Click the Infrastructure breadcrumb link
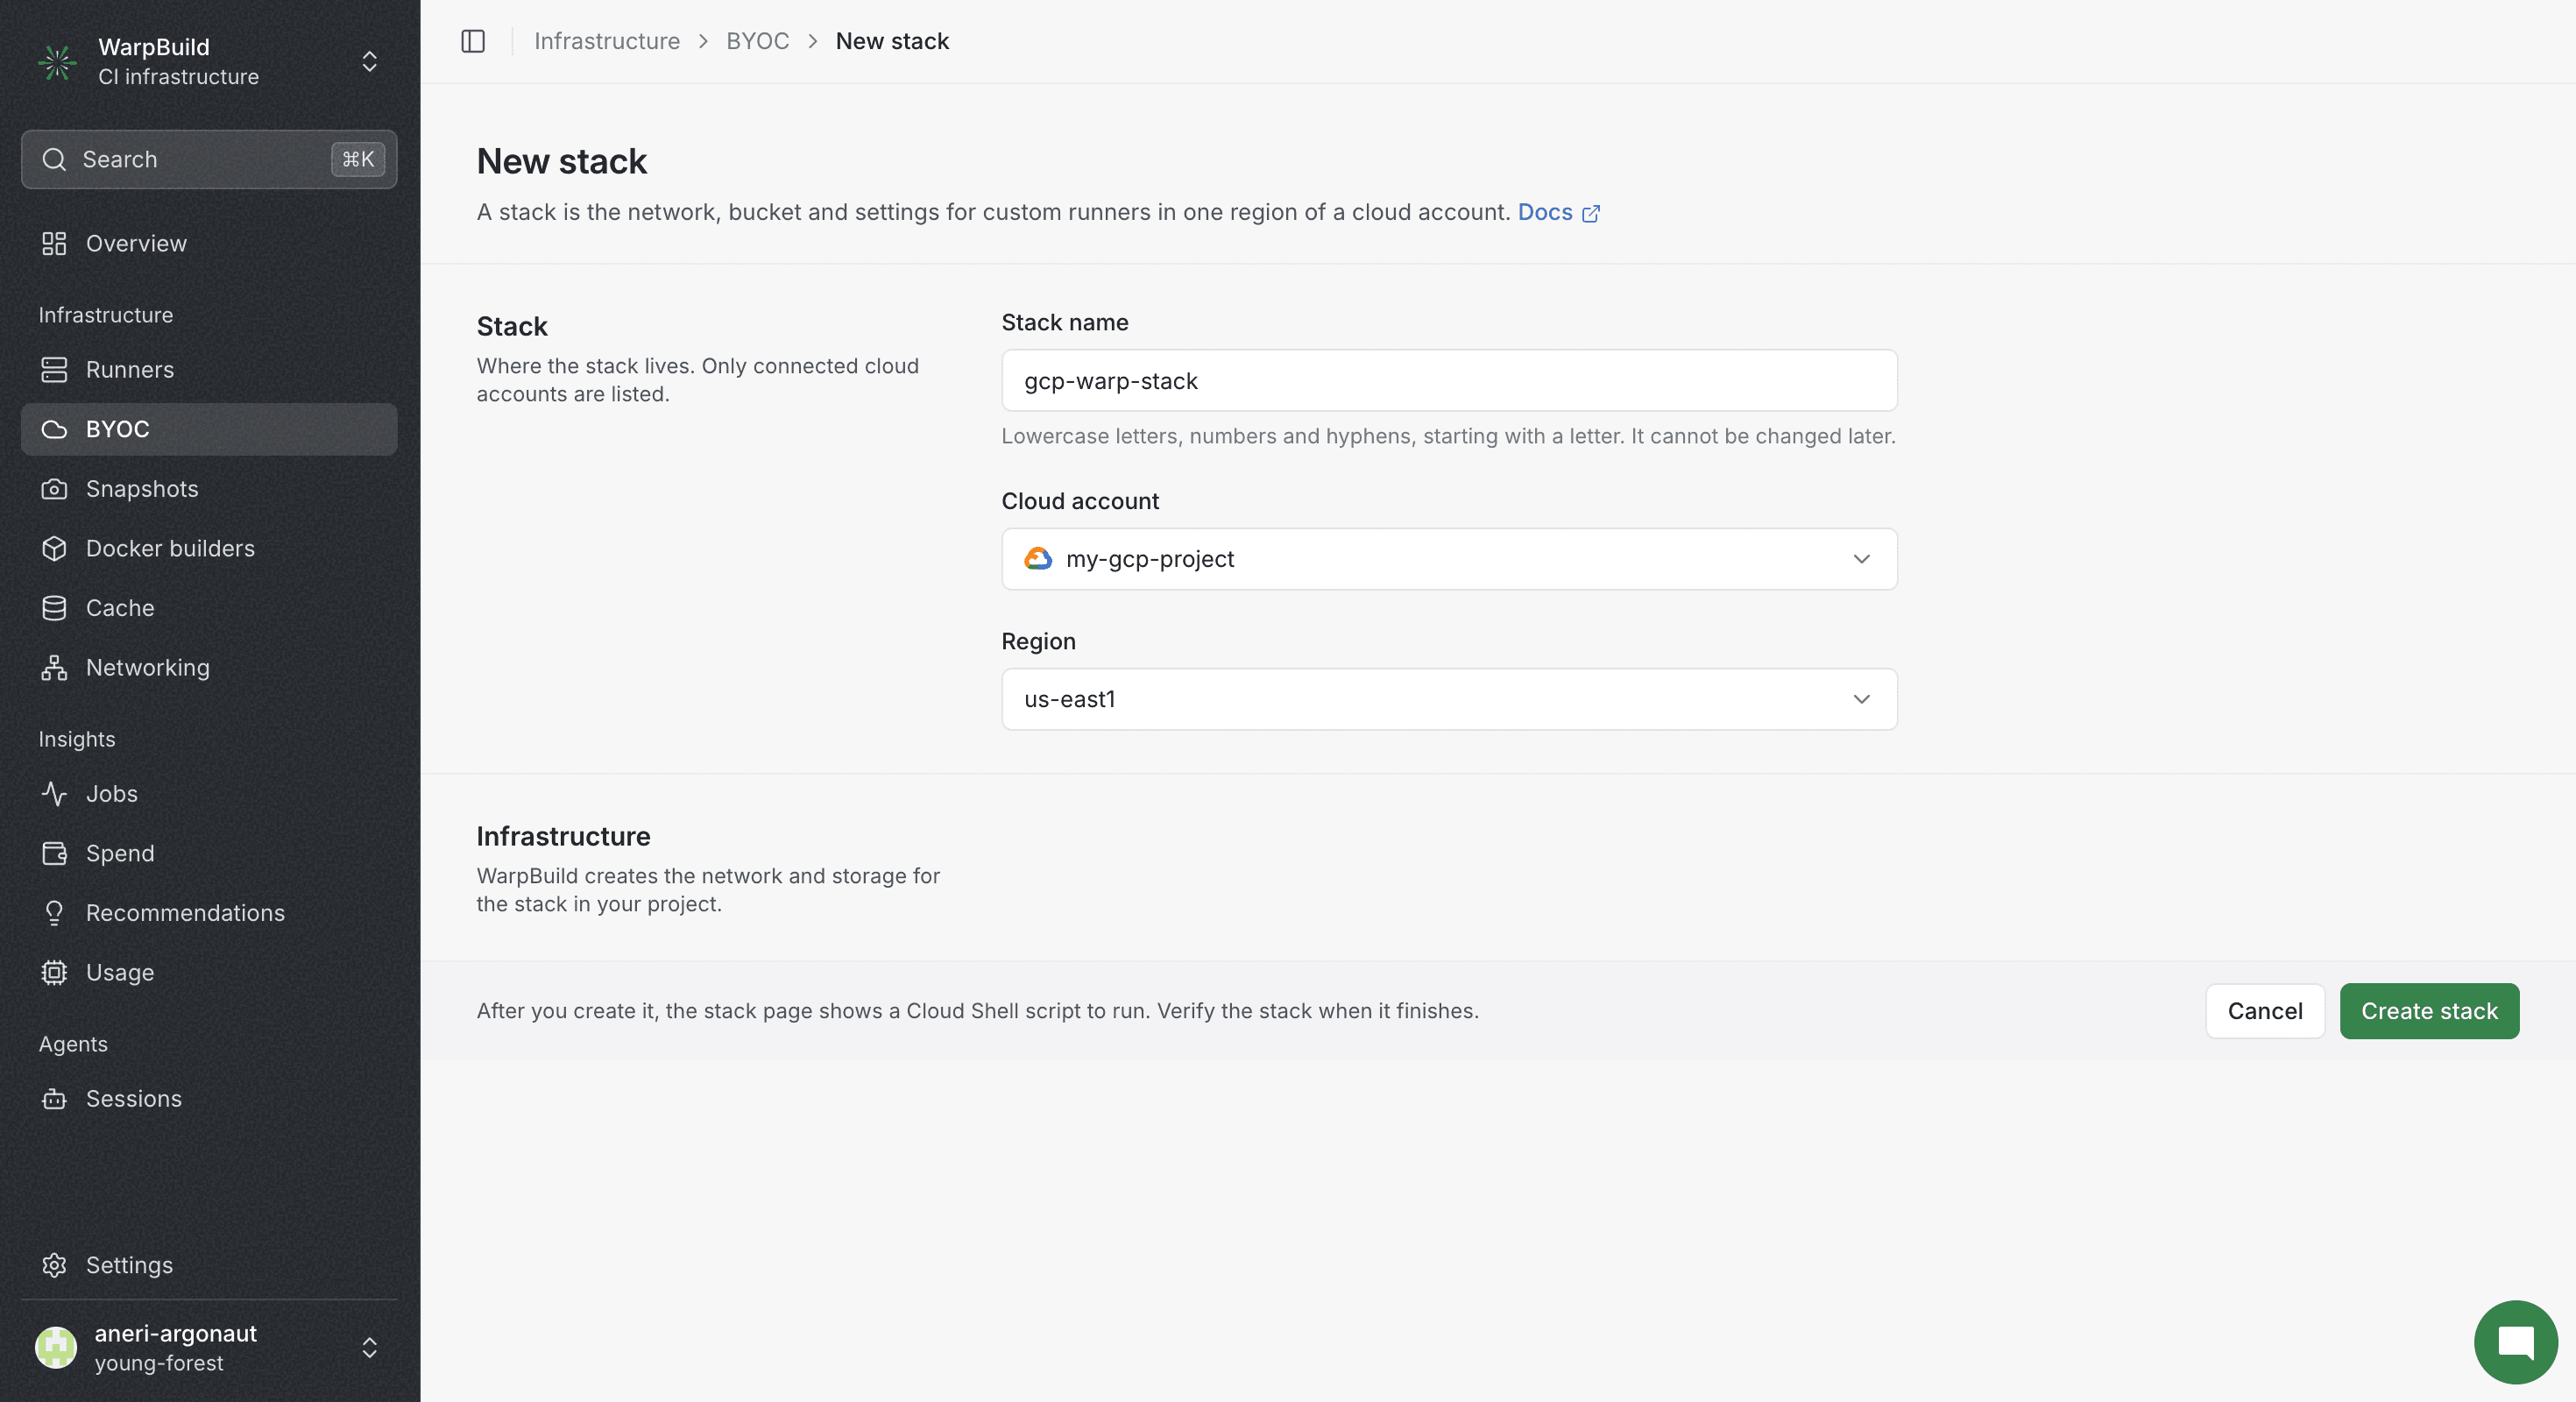Image resolution: width=2576 pixels, height=1402 pixels. 606,41
